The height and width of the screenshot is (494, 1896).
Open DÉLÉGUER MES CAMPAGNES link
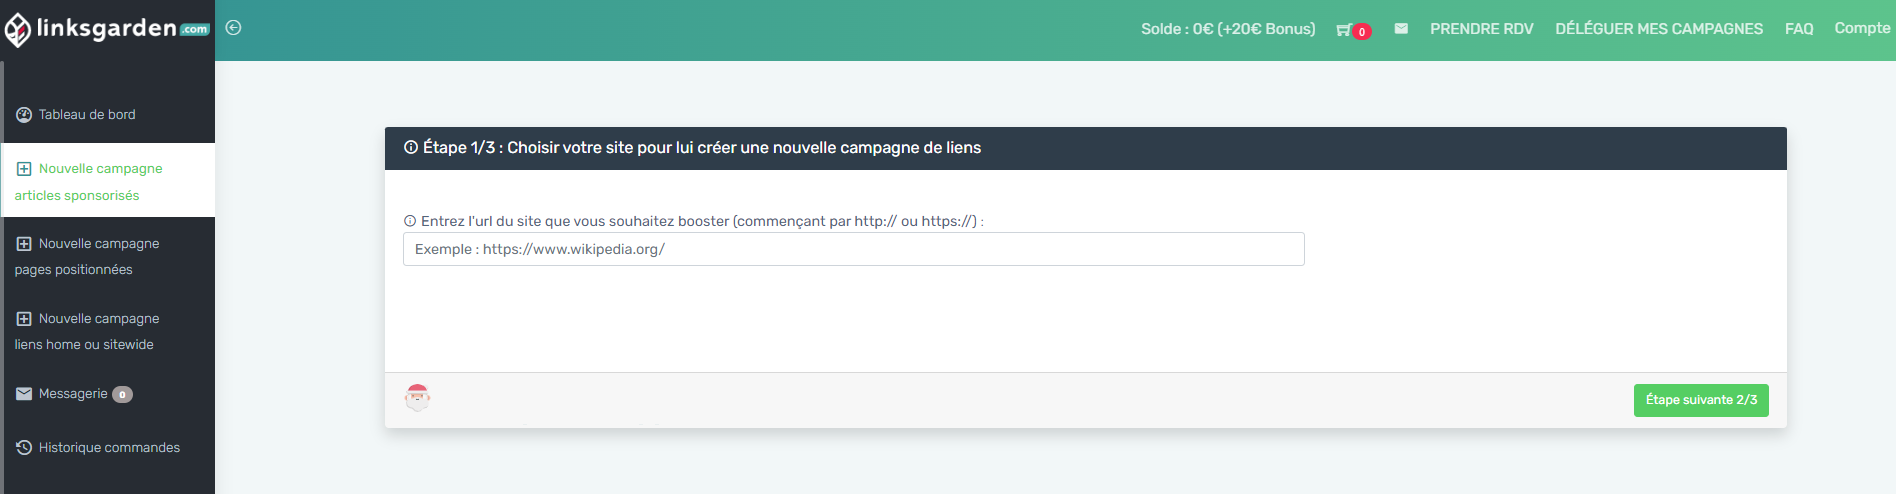click(x=1659, y=29)
